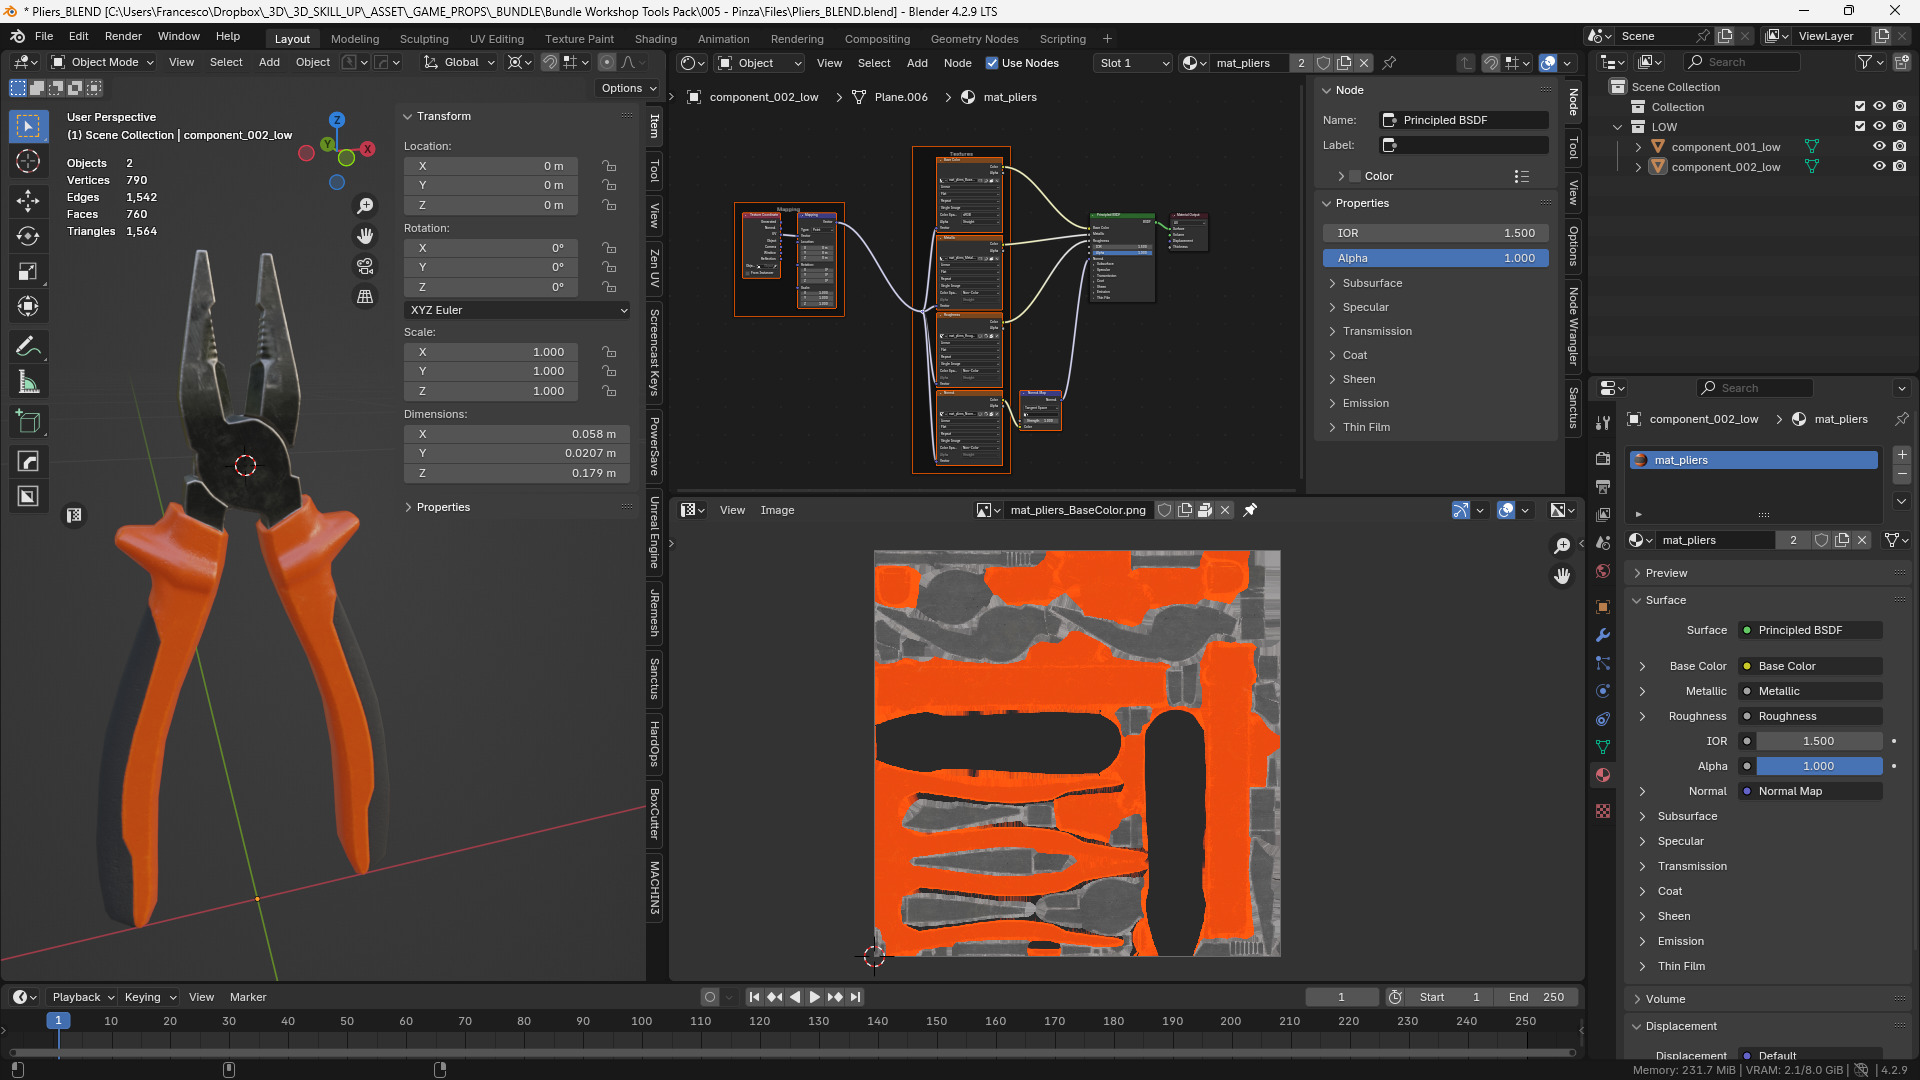Click the Toggle camera view icon
The width and height of the screenshot is (1920, 1080).
[x=365, y=266]
